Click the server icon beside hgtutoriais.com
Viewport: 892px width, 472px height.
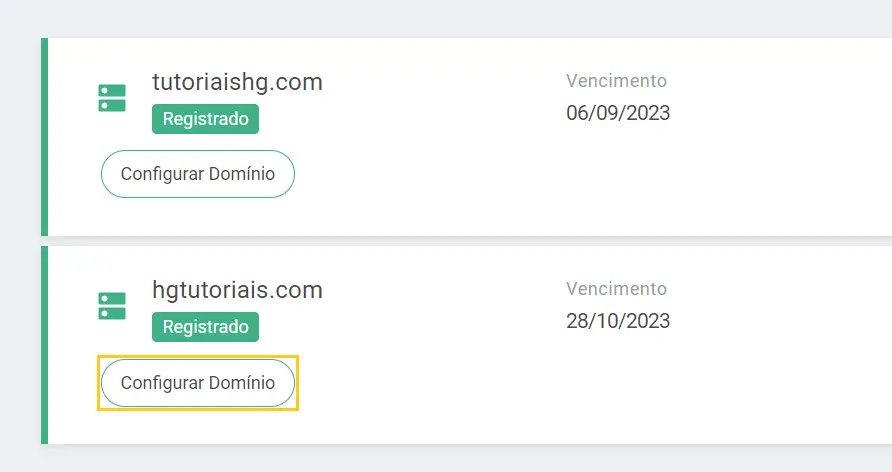pos(112,307)
